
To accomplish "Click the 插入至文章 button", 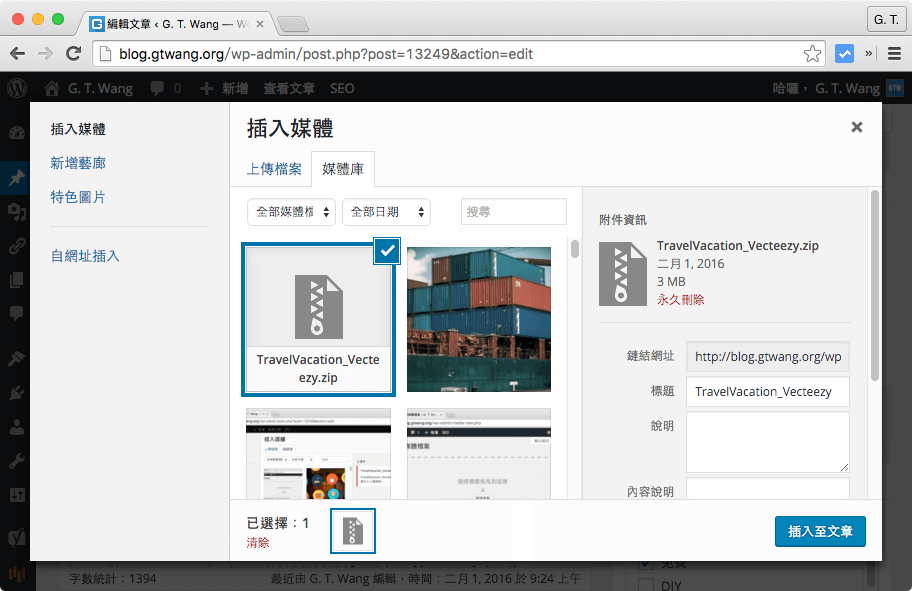I will [820, 531].
